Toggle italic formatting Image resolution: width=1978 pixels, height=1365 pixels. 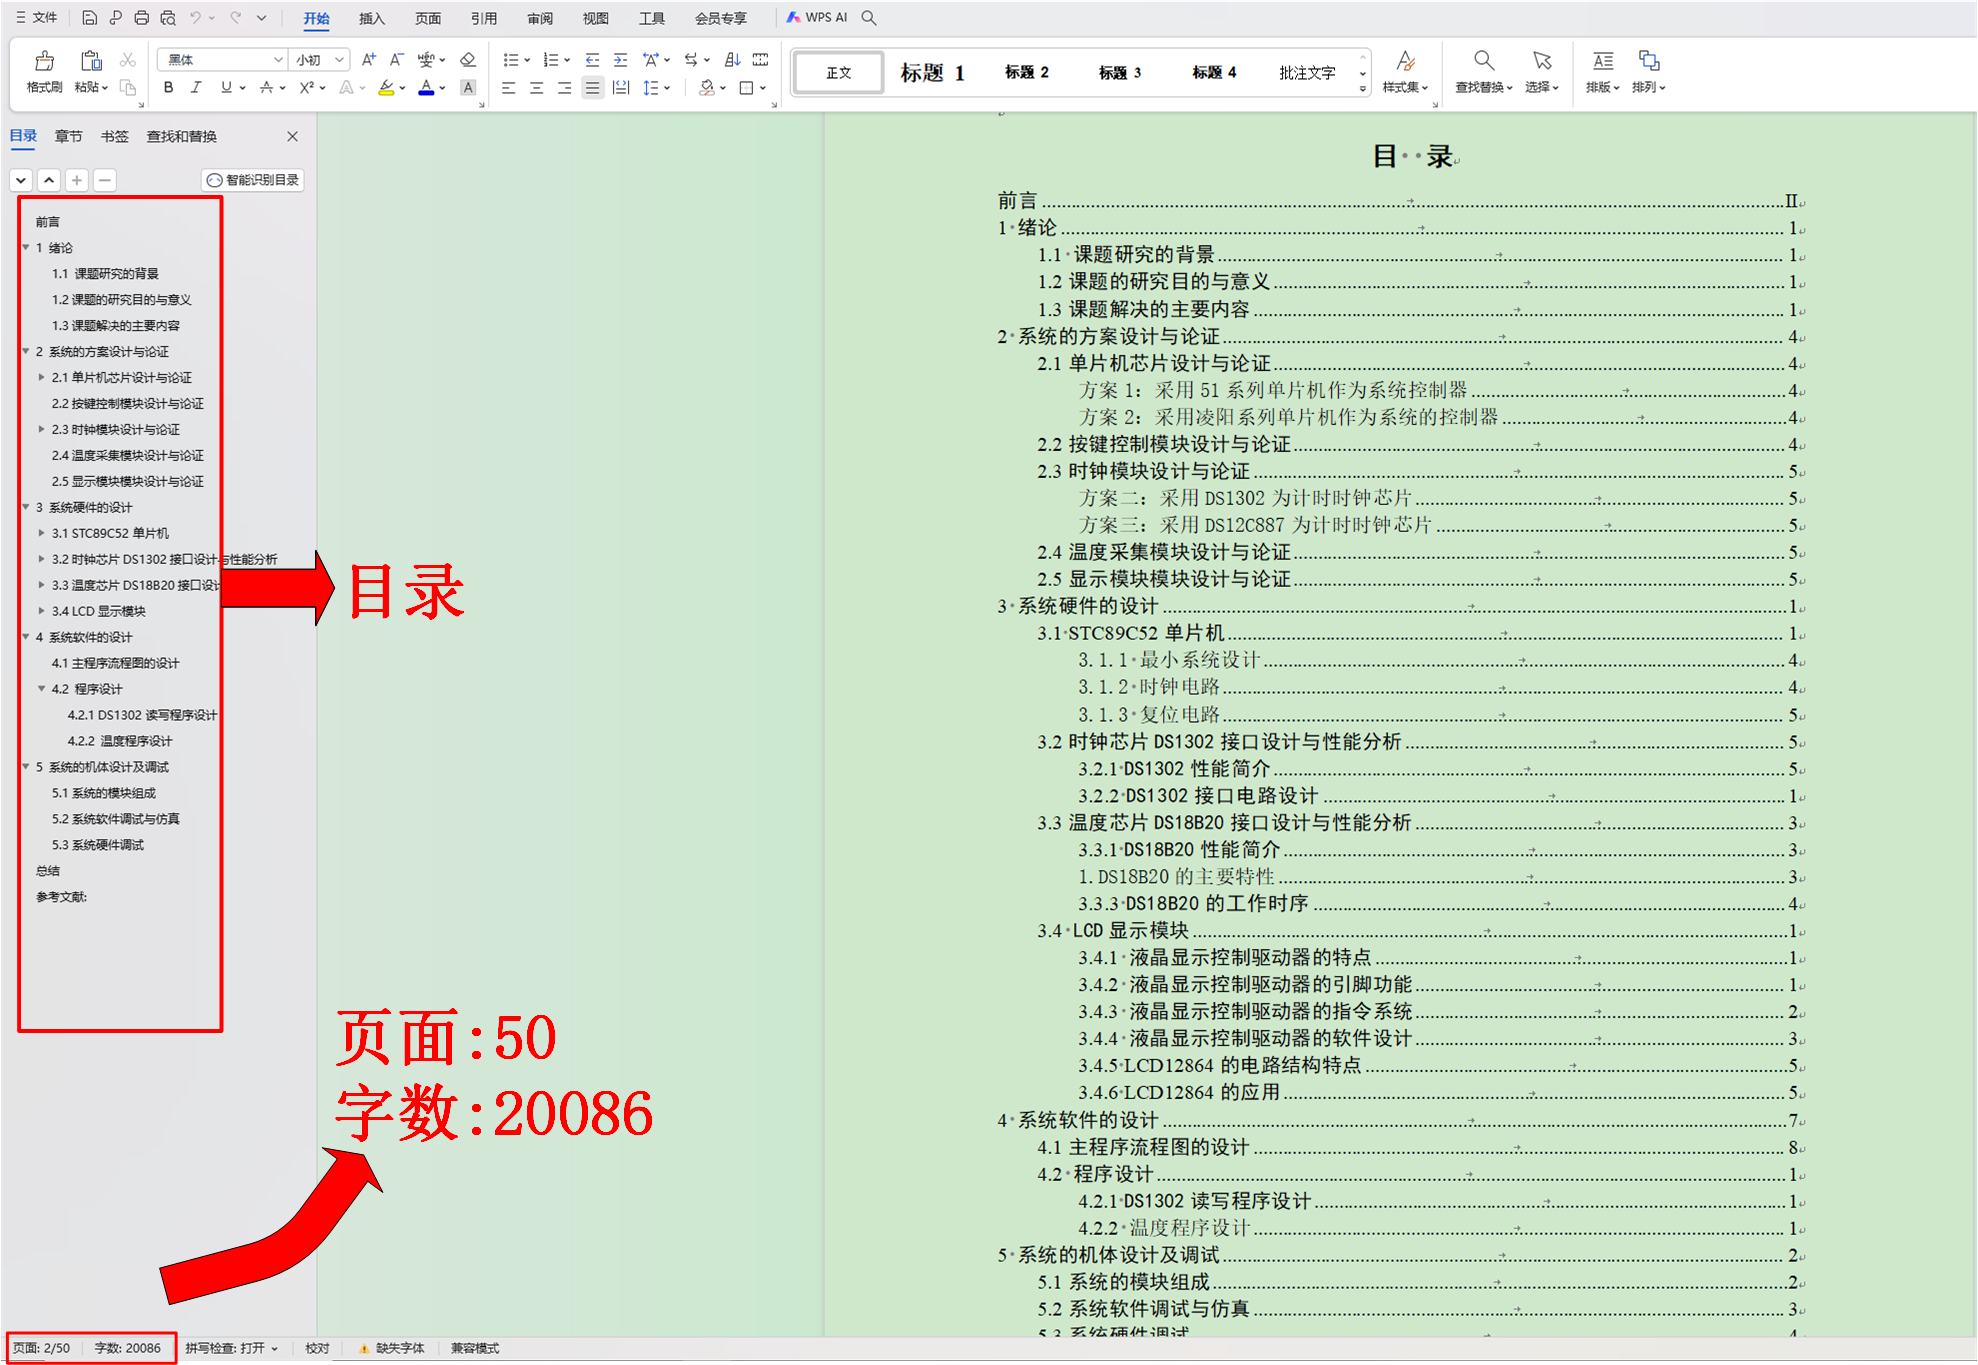(196, 88)
